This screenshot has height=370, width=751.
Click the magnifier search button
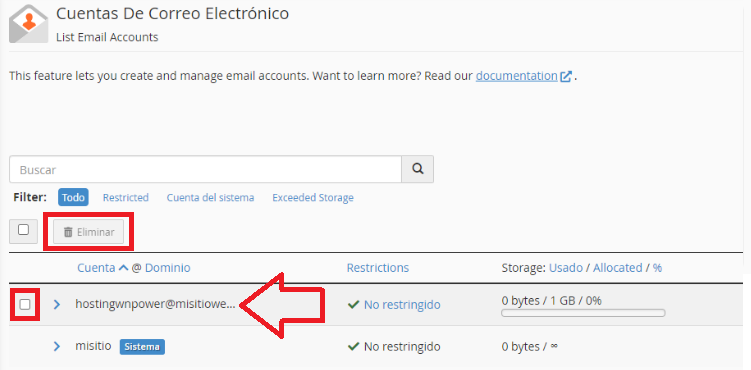418,169
